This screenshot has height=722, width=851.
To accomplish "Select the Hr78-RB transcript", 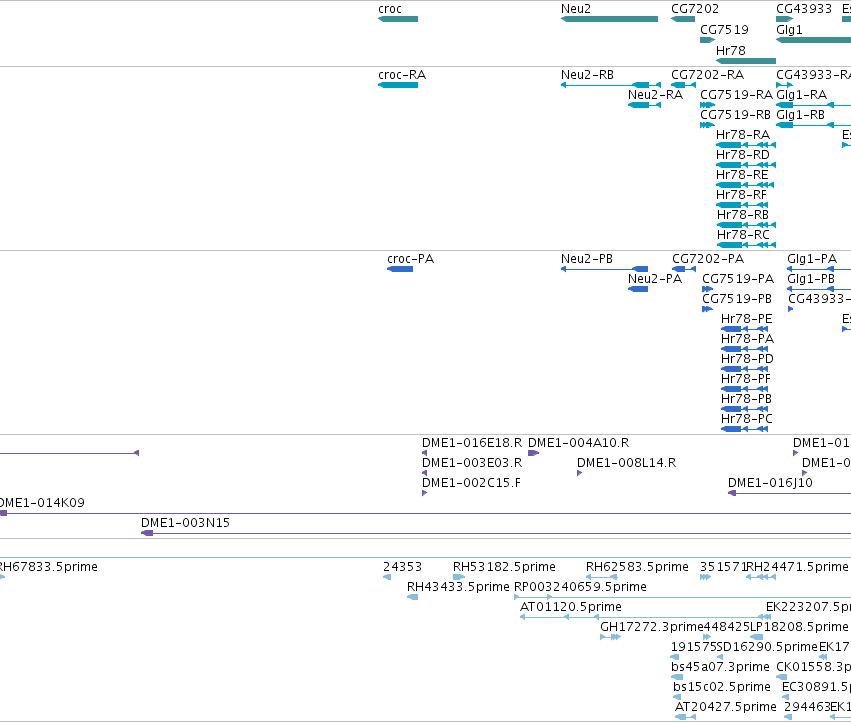I will pos(746,225).
